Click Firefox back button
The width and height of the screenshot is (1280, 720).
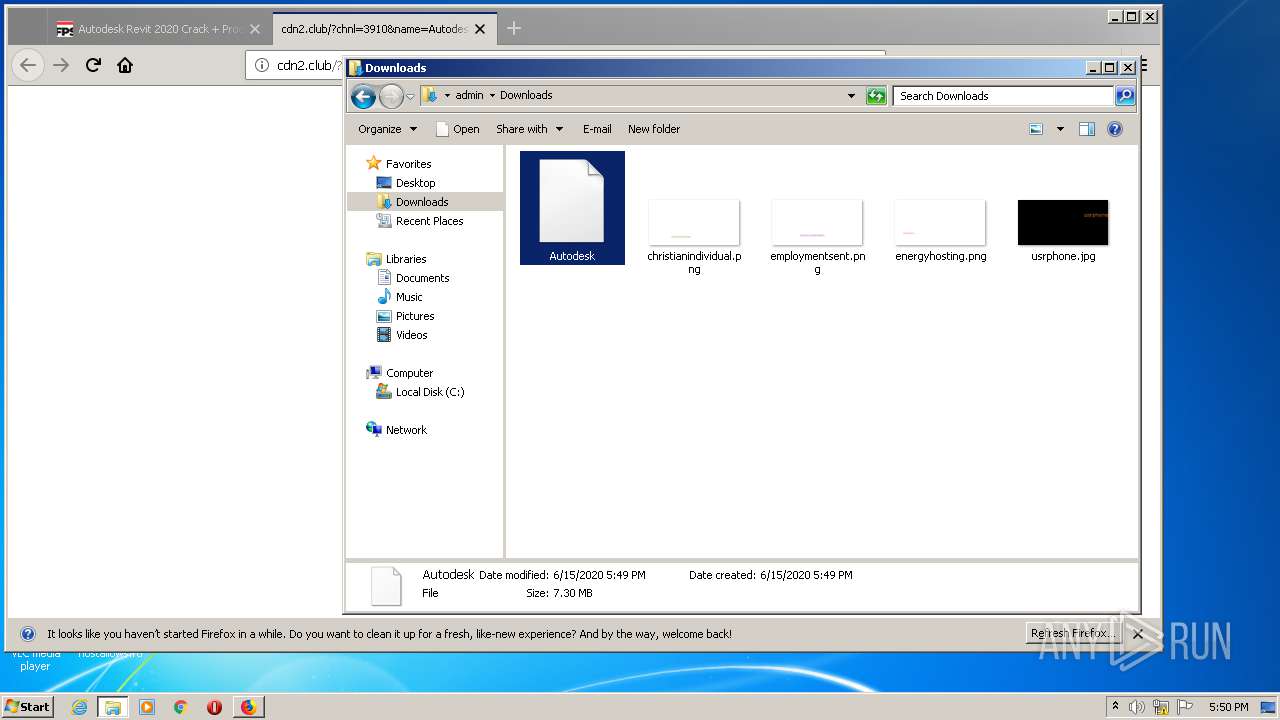coord(28,65)
